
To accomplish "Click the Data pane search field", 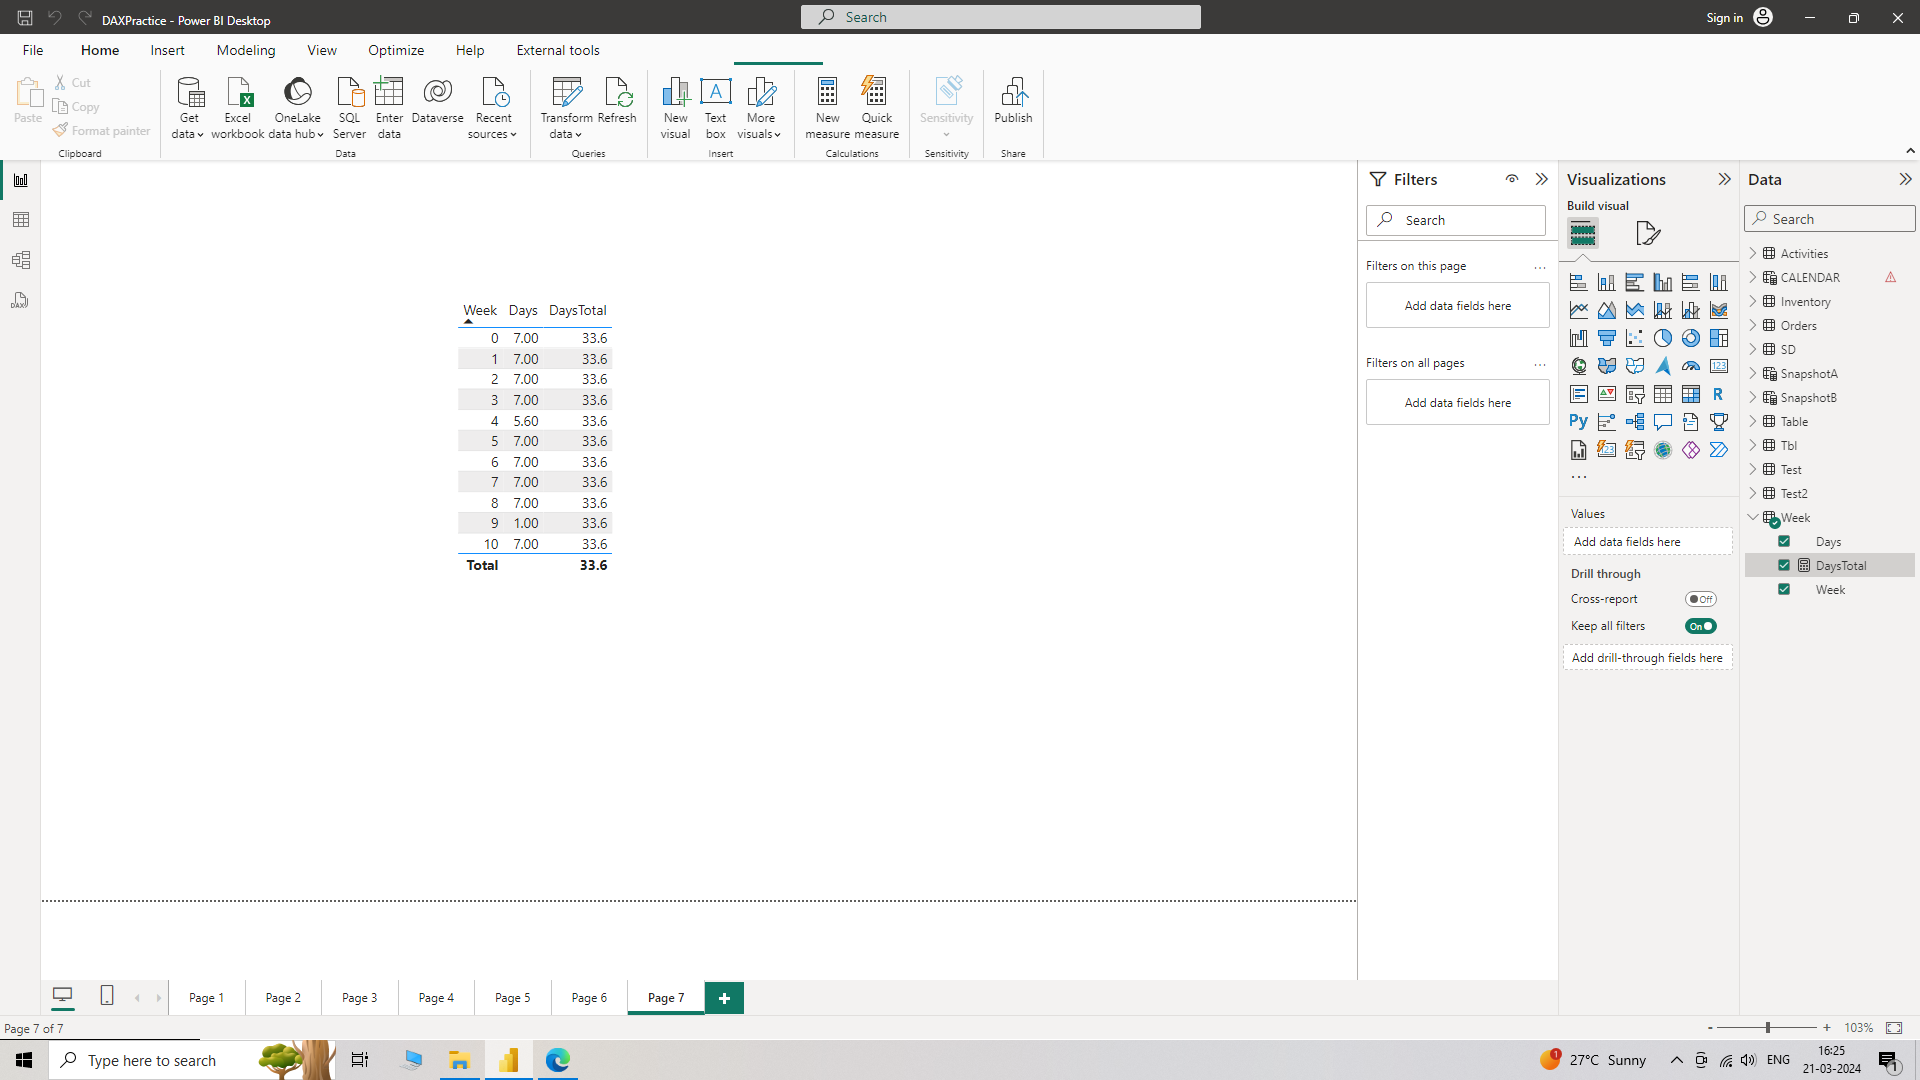I will (1830, 219).
